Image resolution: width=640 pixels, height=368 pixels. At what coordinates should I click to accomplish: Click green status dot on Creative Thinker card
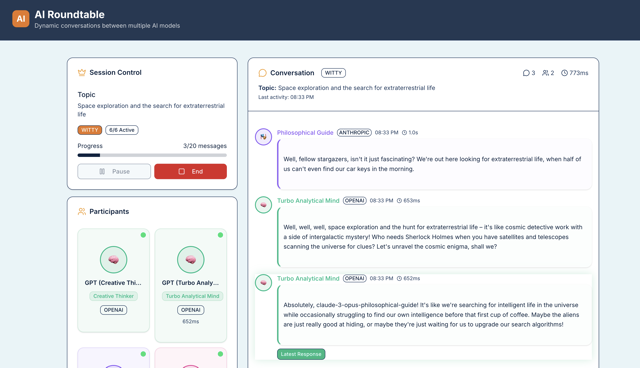click(143, 235)
